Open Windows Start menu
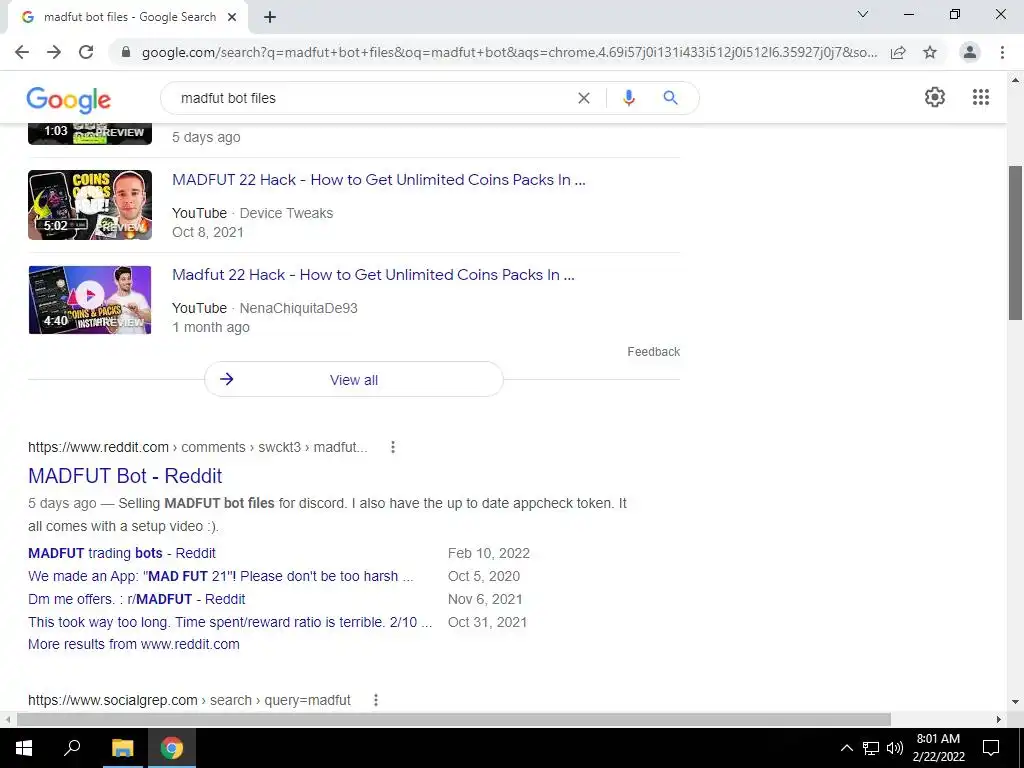The height and width of the screenshot is (768, 1024). (24, 748)
